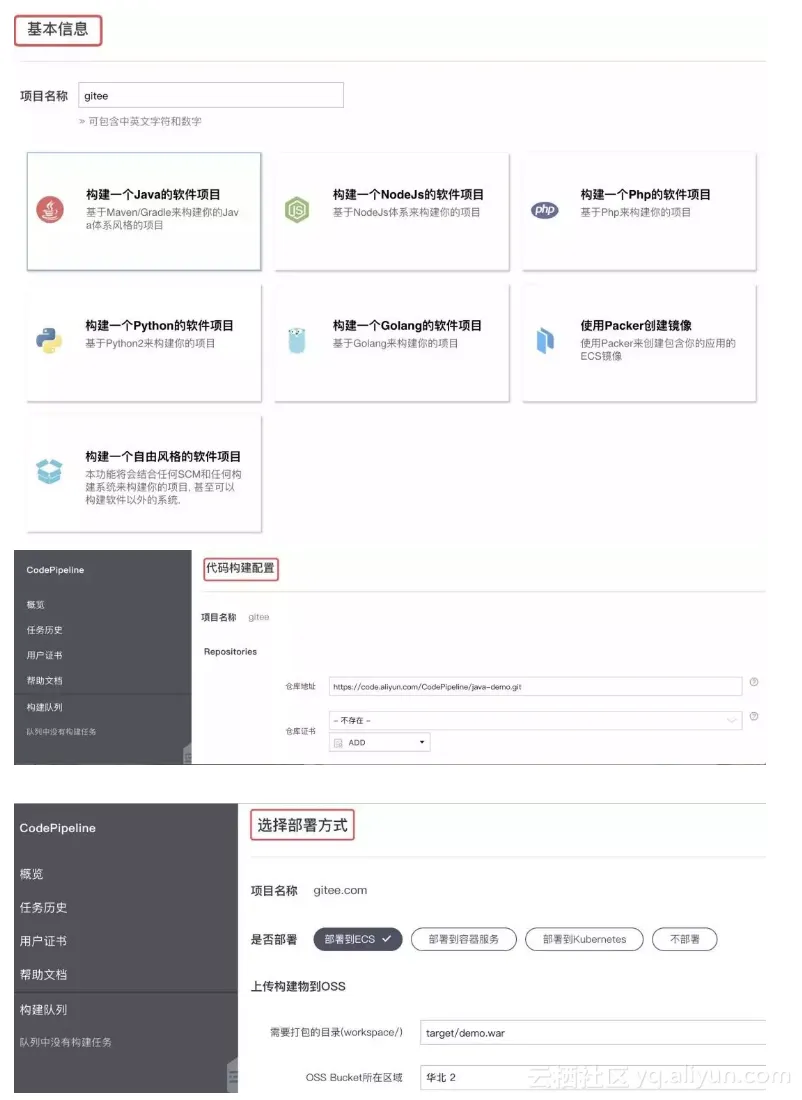Viewport: 802px width, 1100px height.
Task: Open 概览 in the 代码构建配置 page sidebar
Action: click(36, 605)
